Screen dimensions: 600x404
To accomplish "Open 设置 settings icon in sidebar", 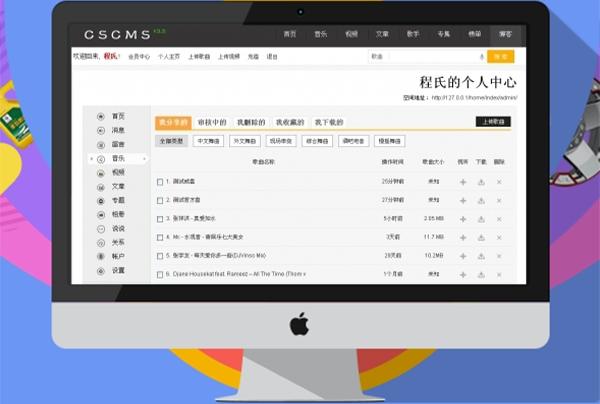I will pyautogui.click(x=101, y=271).
